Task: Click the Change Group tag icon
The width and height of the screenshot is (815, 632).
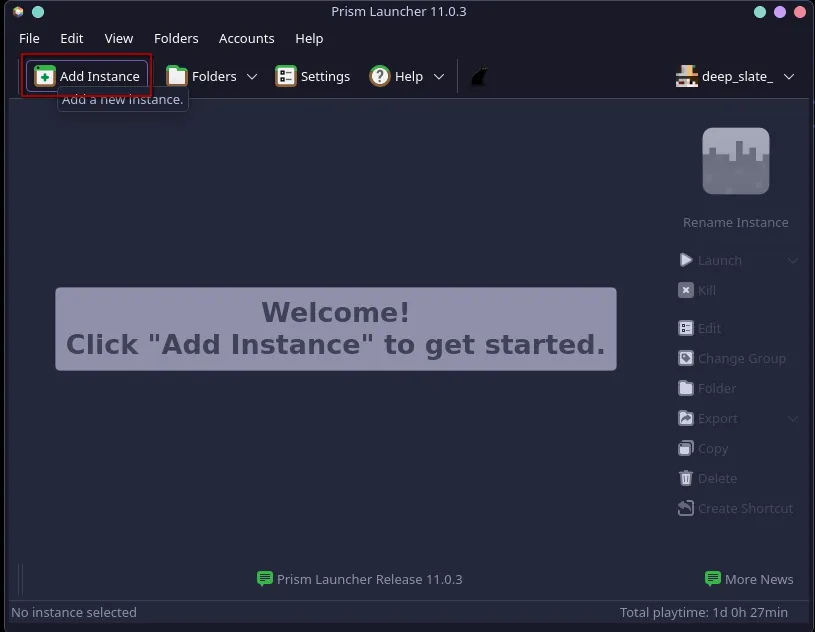Action: (x=686, y=358)
